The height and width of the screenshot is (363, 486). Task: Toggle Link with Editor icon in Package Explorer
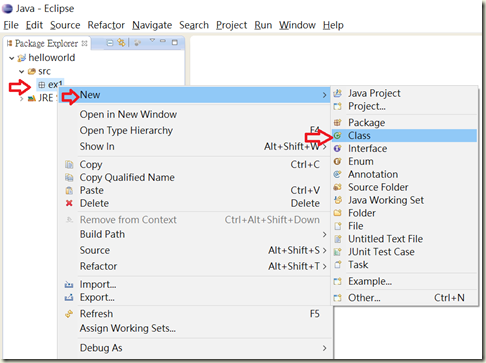[122, 43]
